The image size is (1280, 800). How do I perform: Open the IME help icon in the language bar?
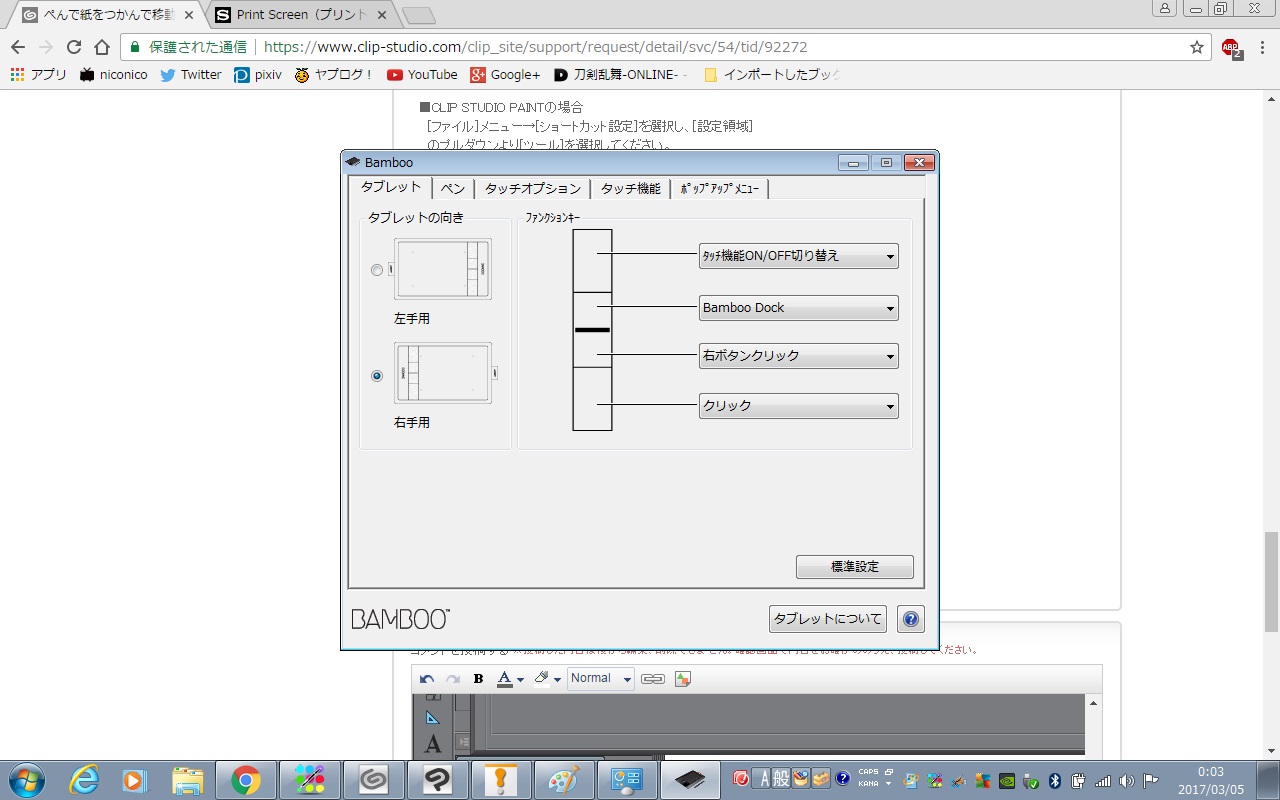843,779
